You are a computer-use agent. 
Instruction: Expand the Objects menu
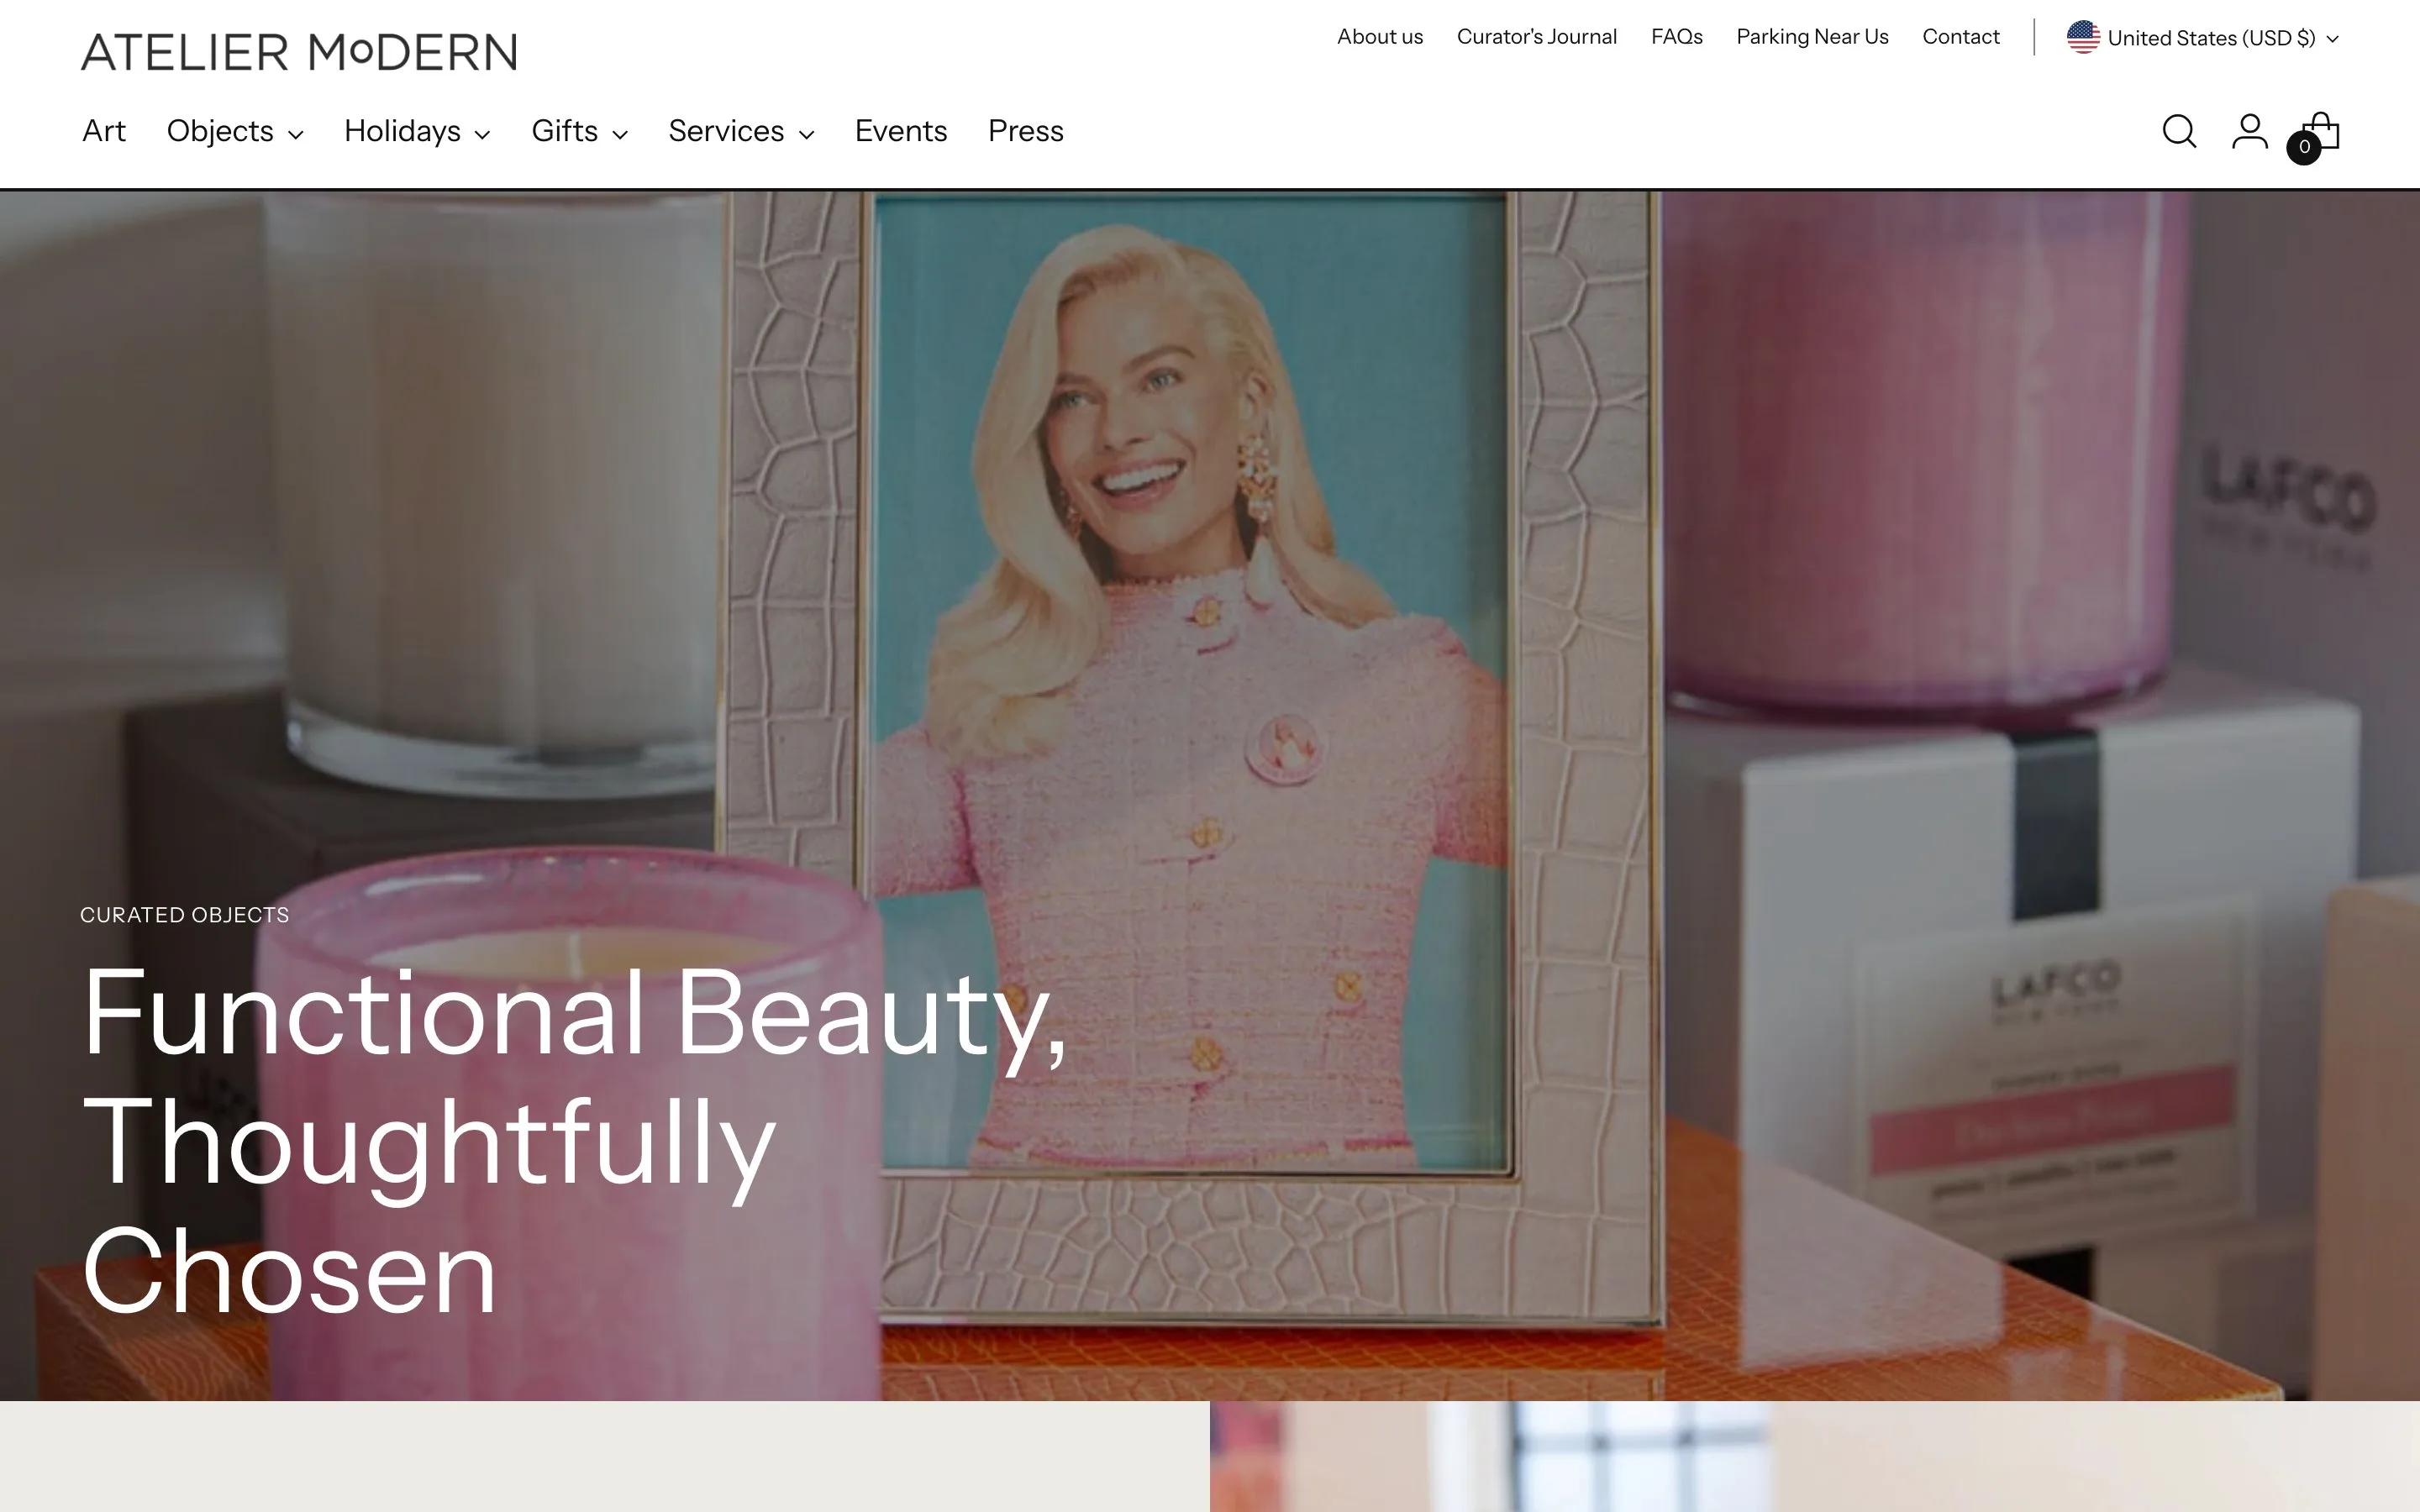[235, 131]
